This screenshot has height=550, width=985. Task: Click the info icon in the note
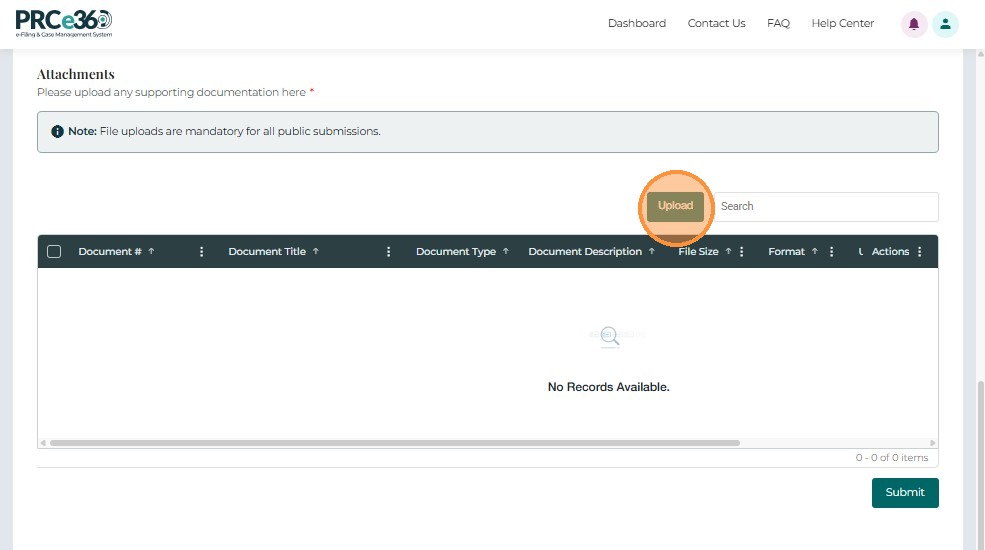(x=57, y=131)
